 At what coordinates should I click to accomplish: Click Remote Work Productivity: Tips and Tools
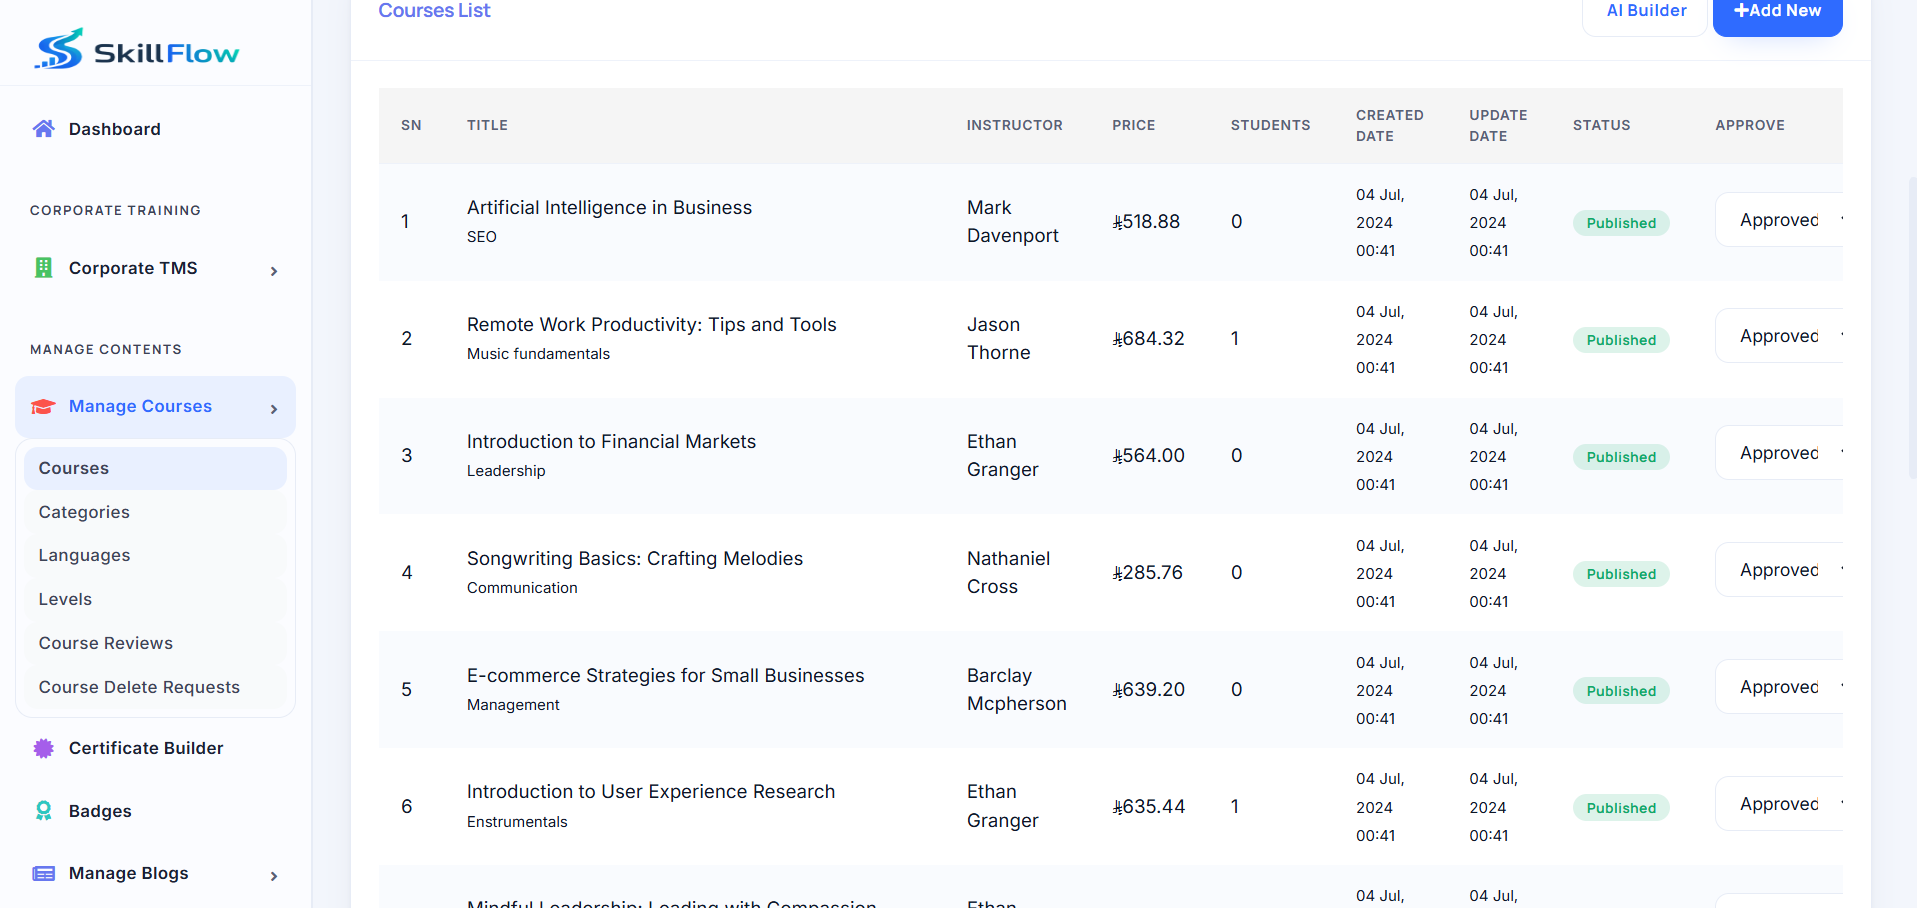pyautogui.click(x=651, y=324)
